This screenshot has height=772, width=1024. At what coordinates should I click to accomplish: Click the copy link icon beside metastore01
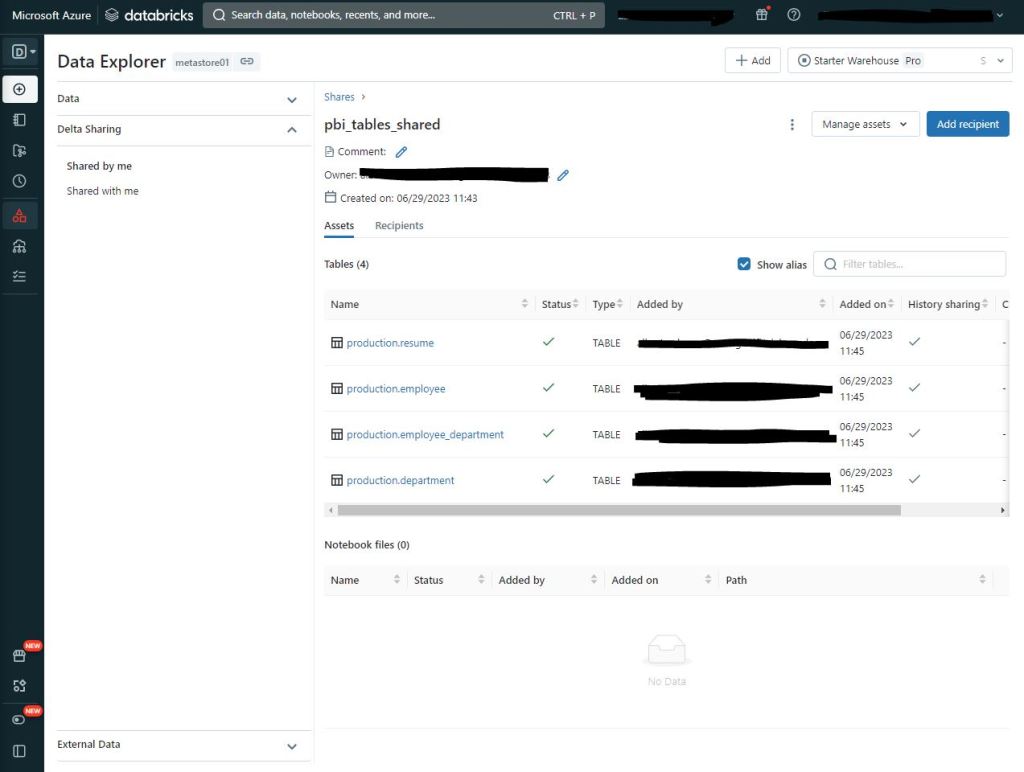(x=247, y=62)
